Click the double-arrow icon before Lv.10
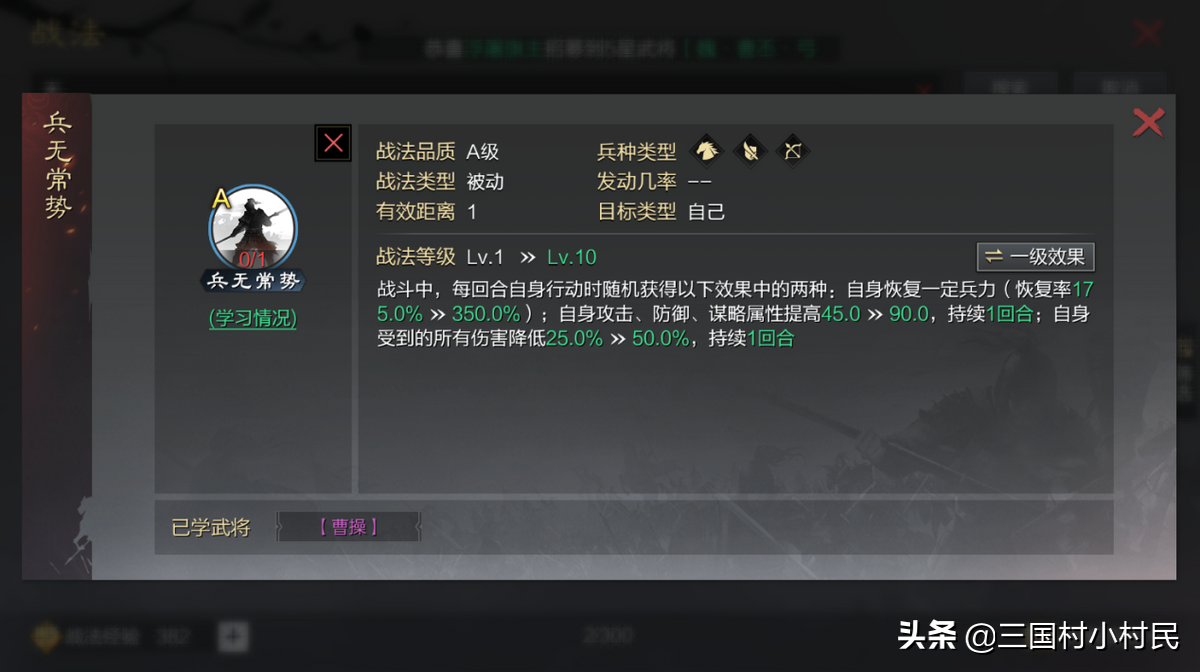 (528, 257)
